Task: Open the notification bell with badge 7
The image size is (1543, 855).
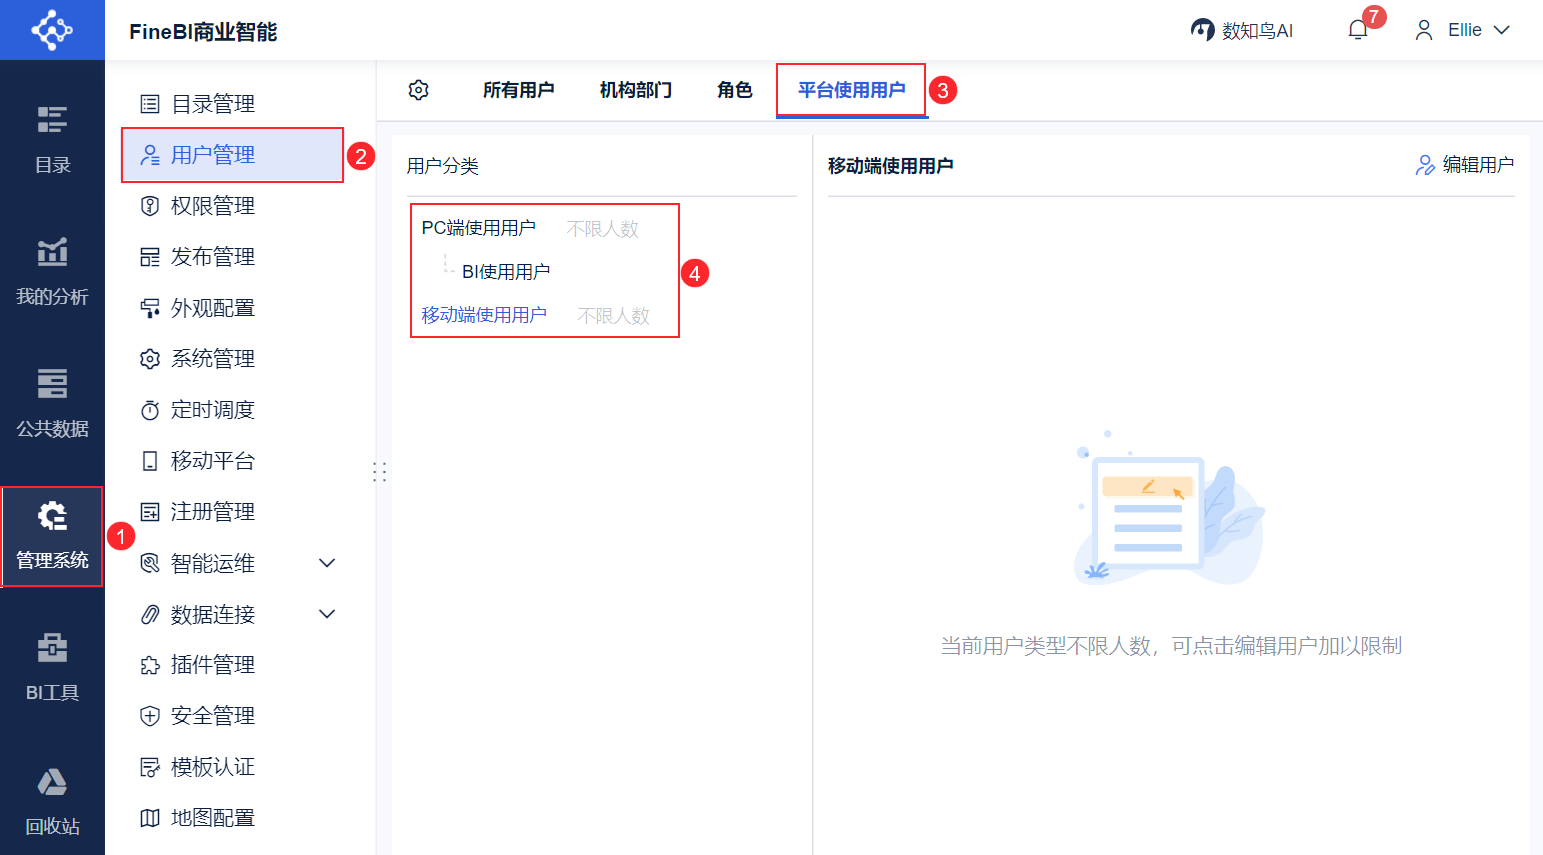Action: [1357, 29]
